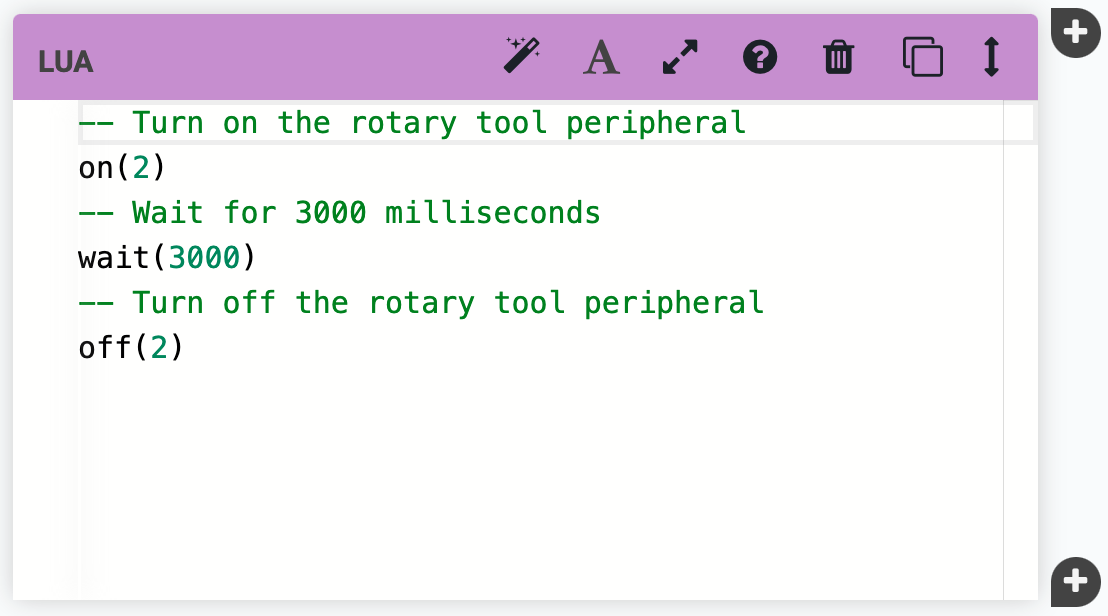Delete the Lua block using the trash icon

(839, 57)
